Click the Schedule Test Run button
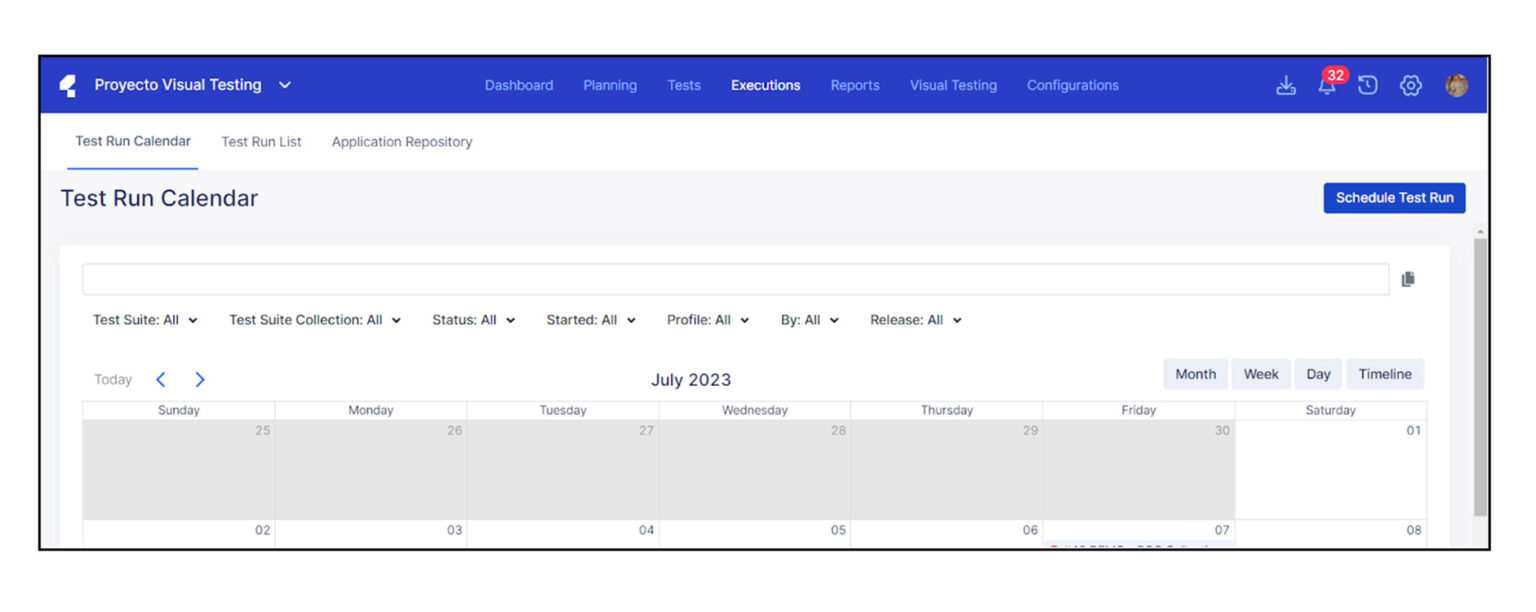This screenshot has height=612, width=1536. [1394, 198]
